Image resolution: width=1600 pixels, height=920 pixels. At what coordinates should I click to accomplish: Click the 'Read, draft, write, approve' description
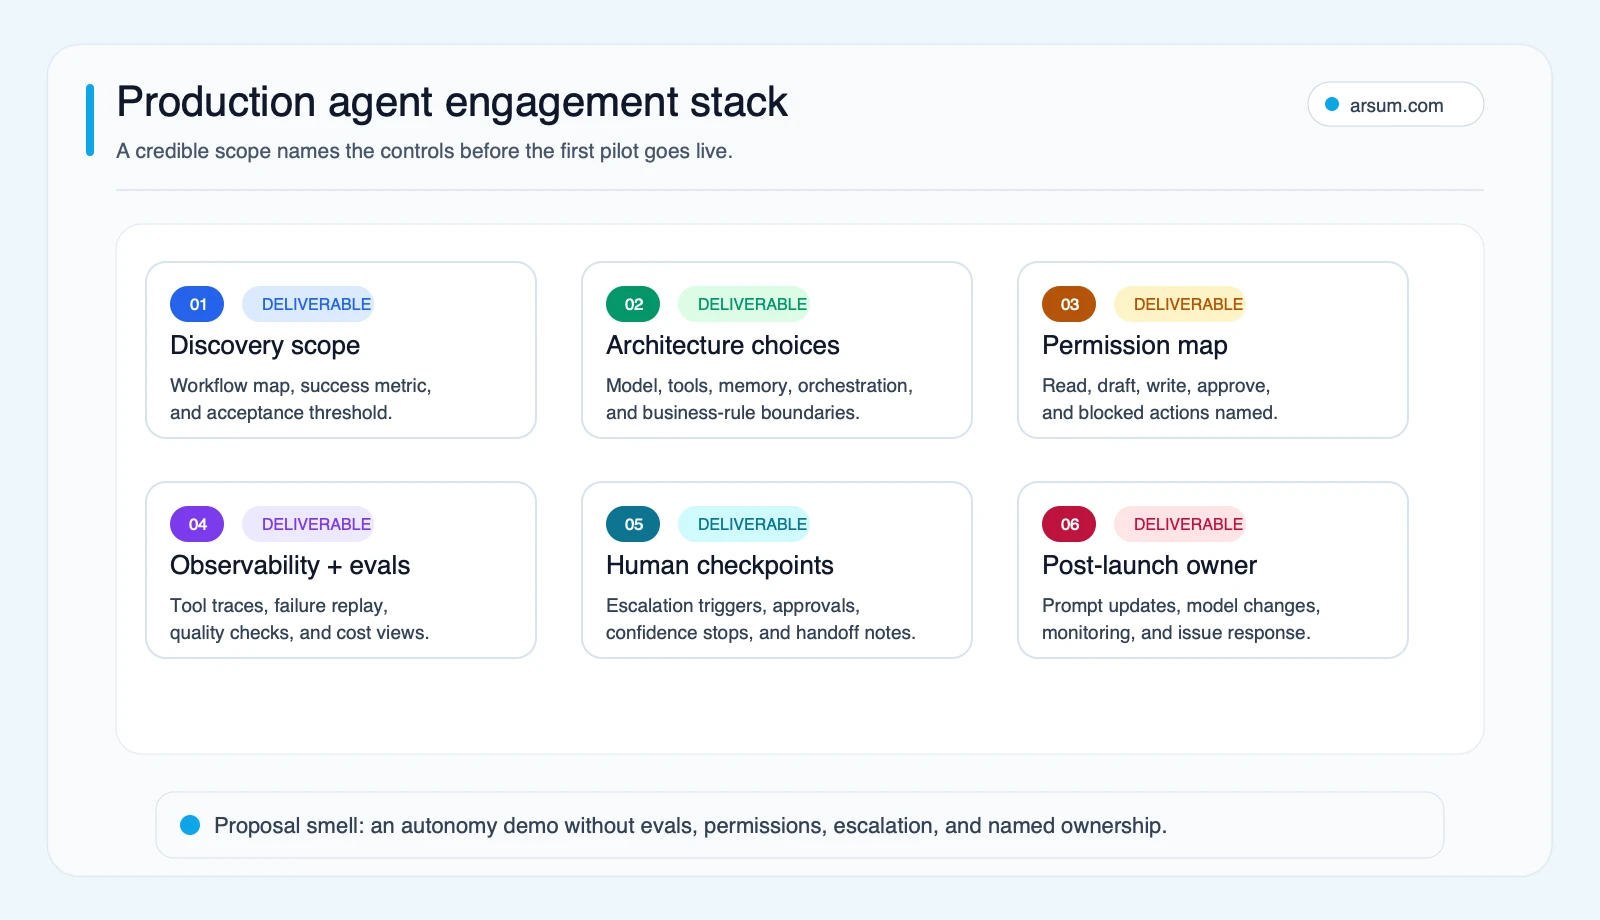(x=1160, y=399)
